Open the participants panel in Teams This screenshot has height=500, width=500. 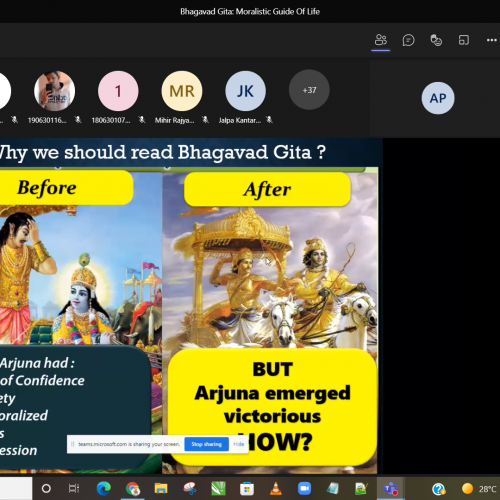click(x=381, y=40)
